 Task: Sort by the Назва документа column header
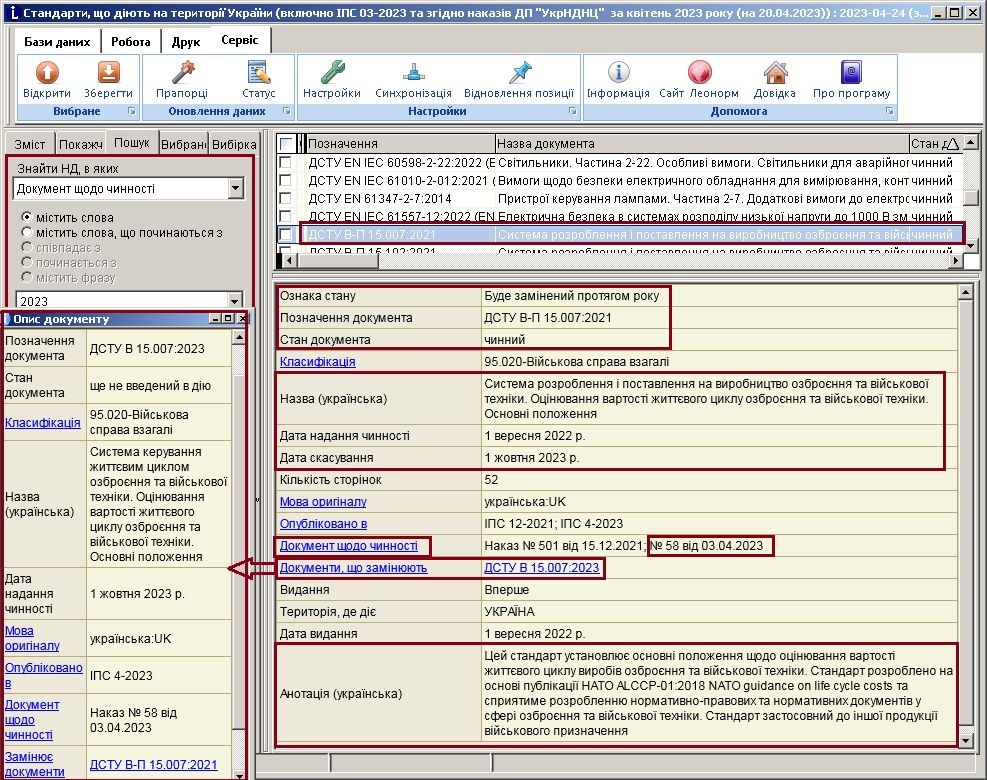coord(702,144)
